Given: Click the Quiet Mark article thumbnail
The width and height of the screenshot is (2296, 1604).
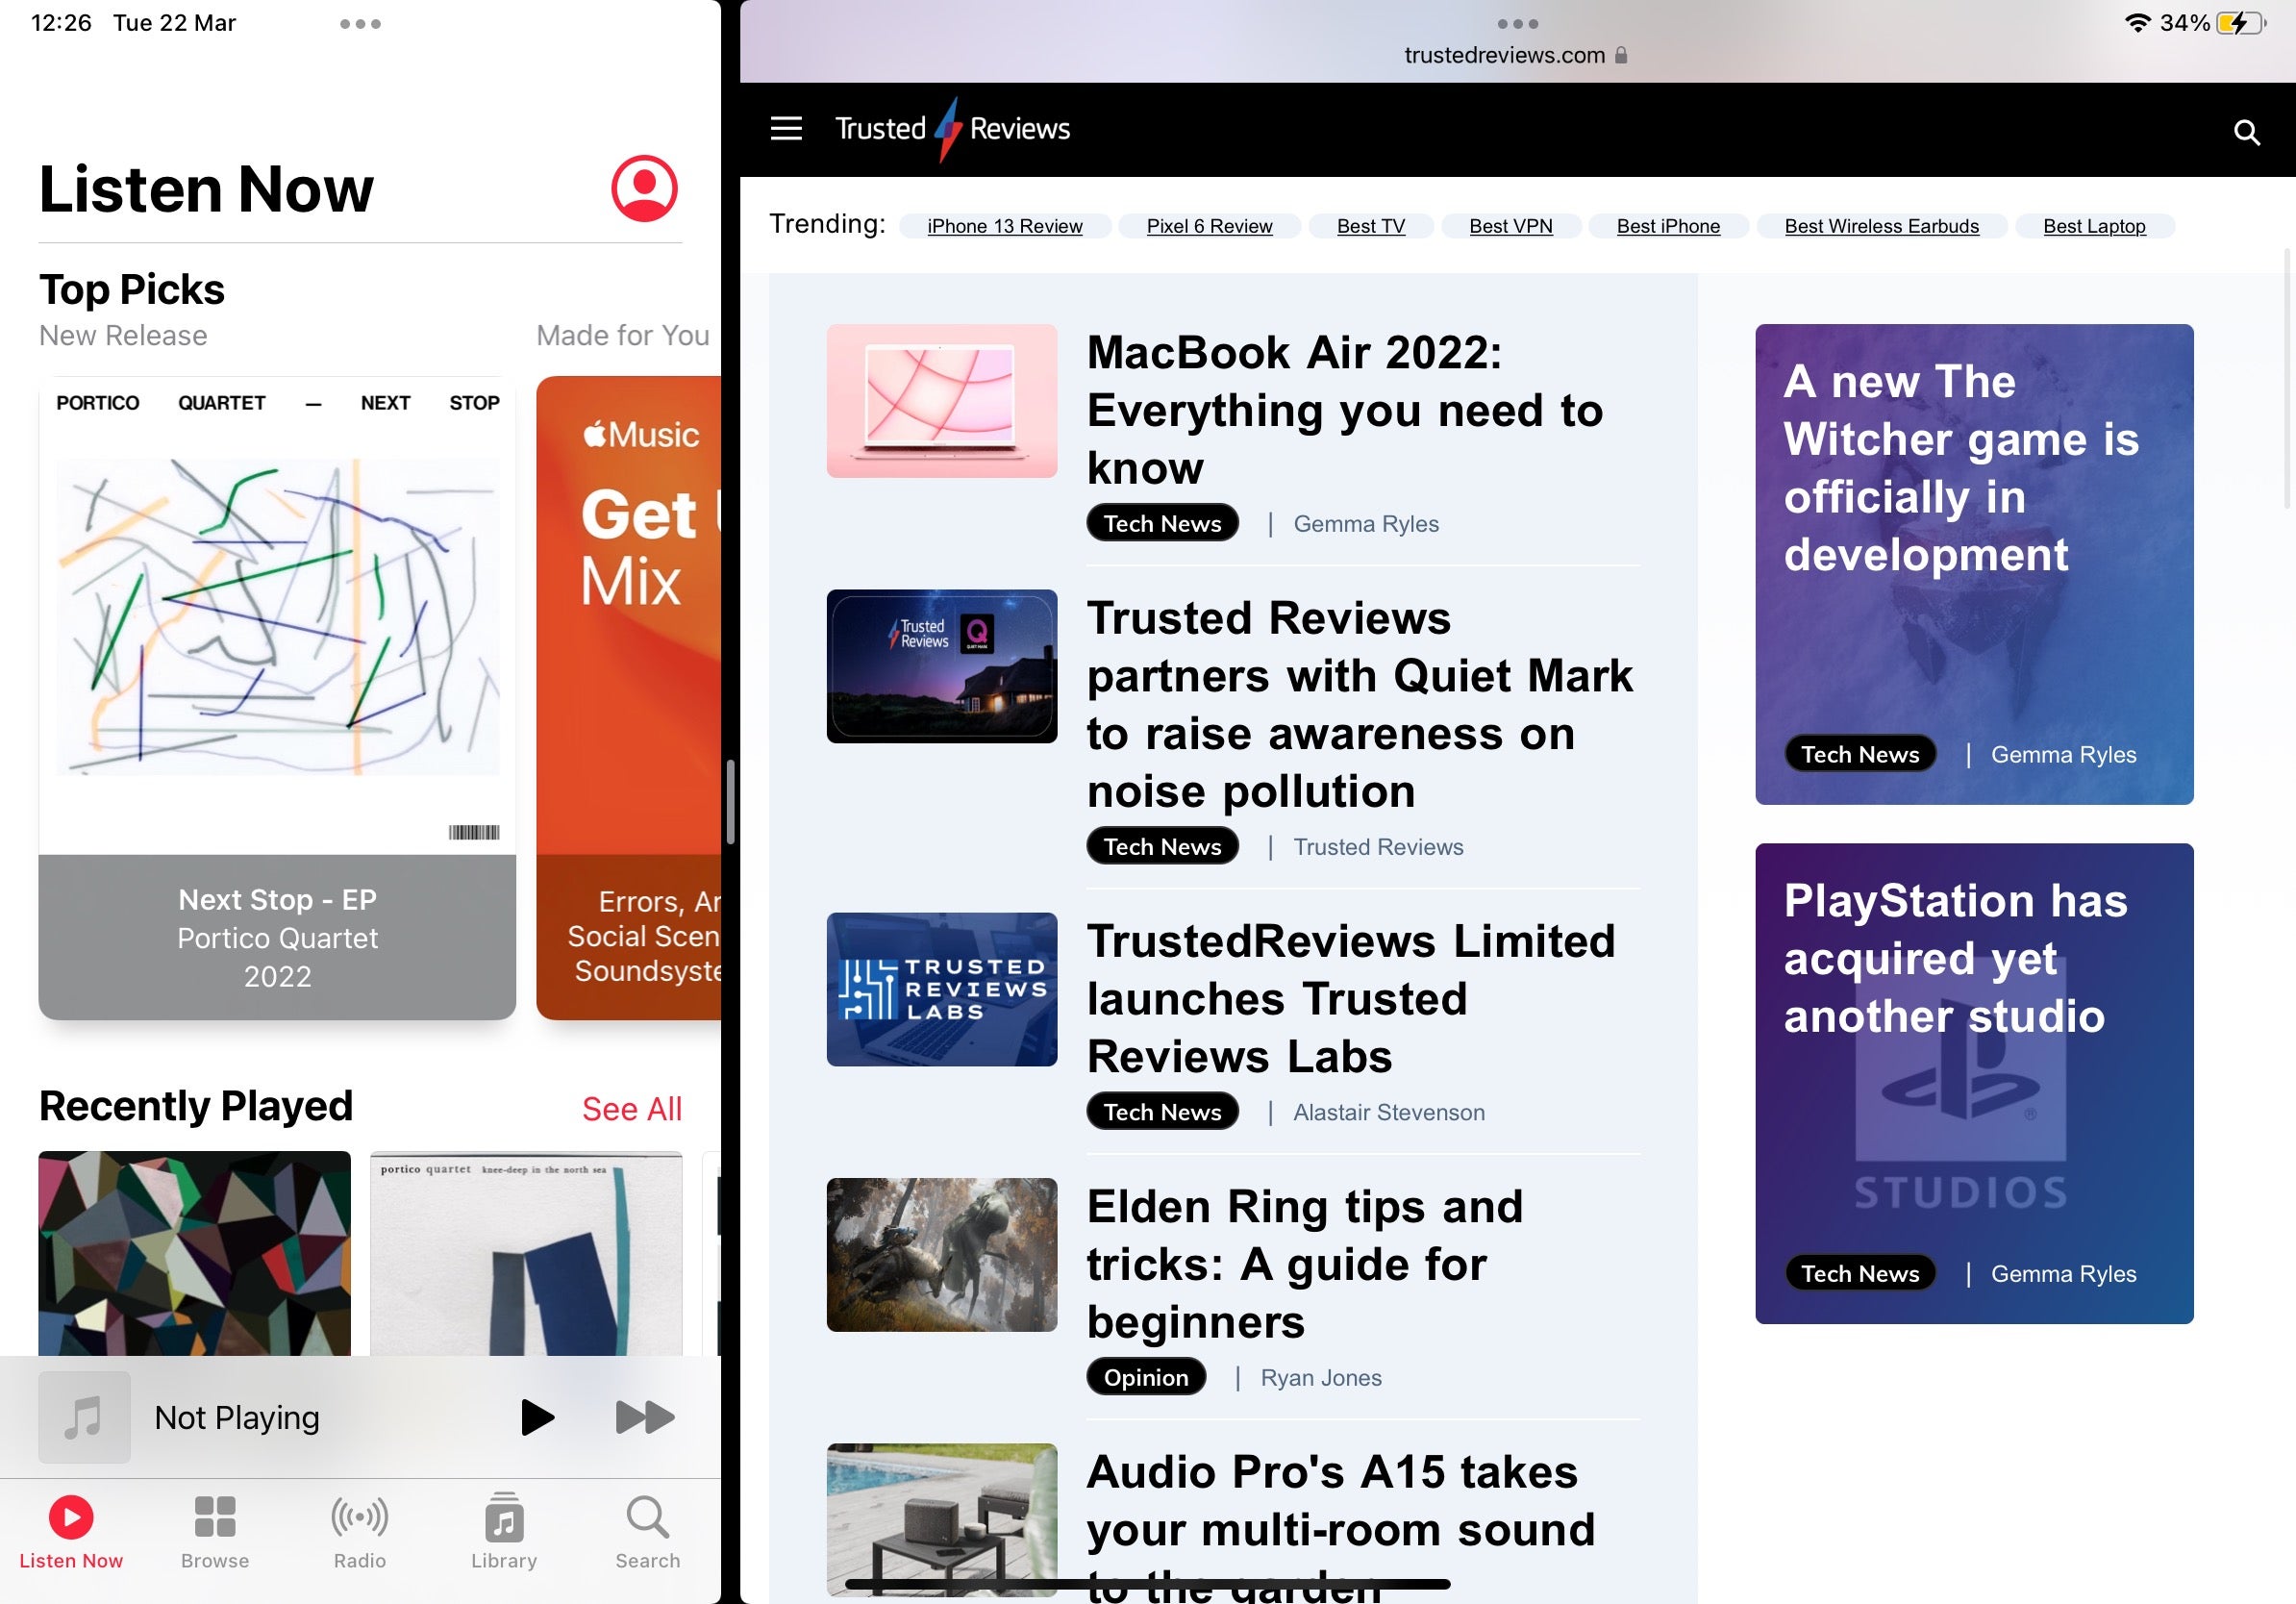Looking at the screenshot, I should 941,666.
